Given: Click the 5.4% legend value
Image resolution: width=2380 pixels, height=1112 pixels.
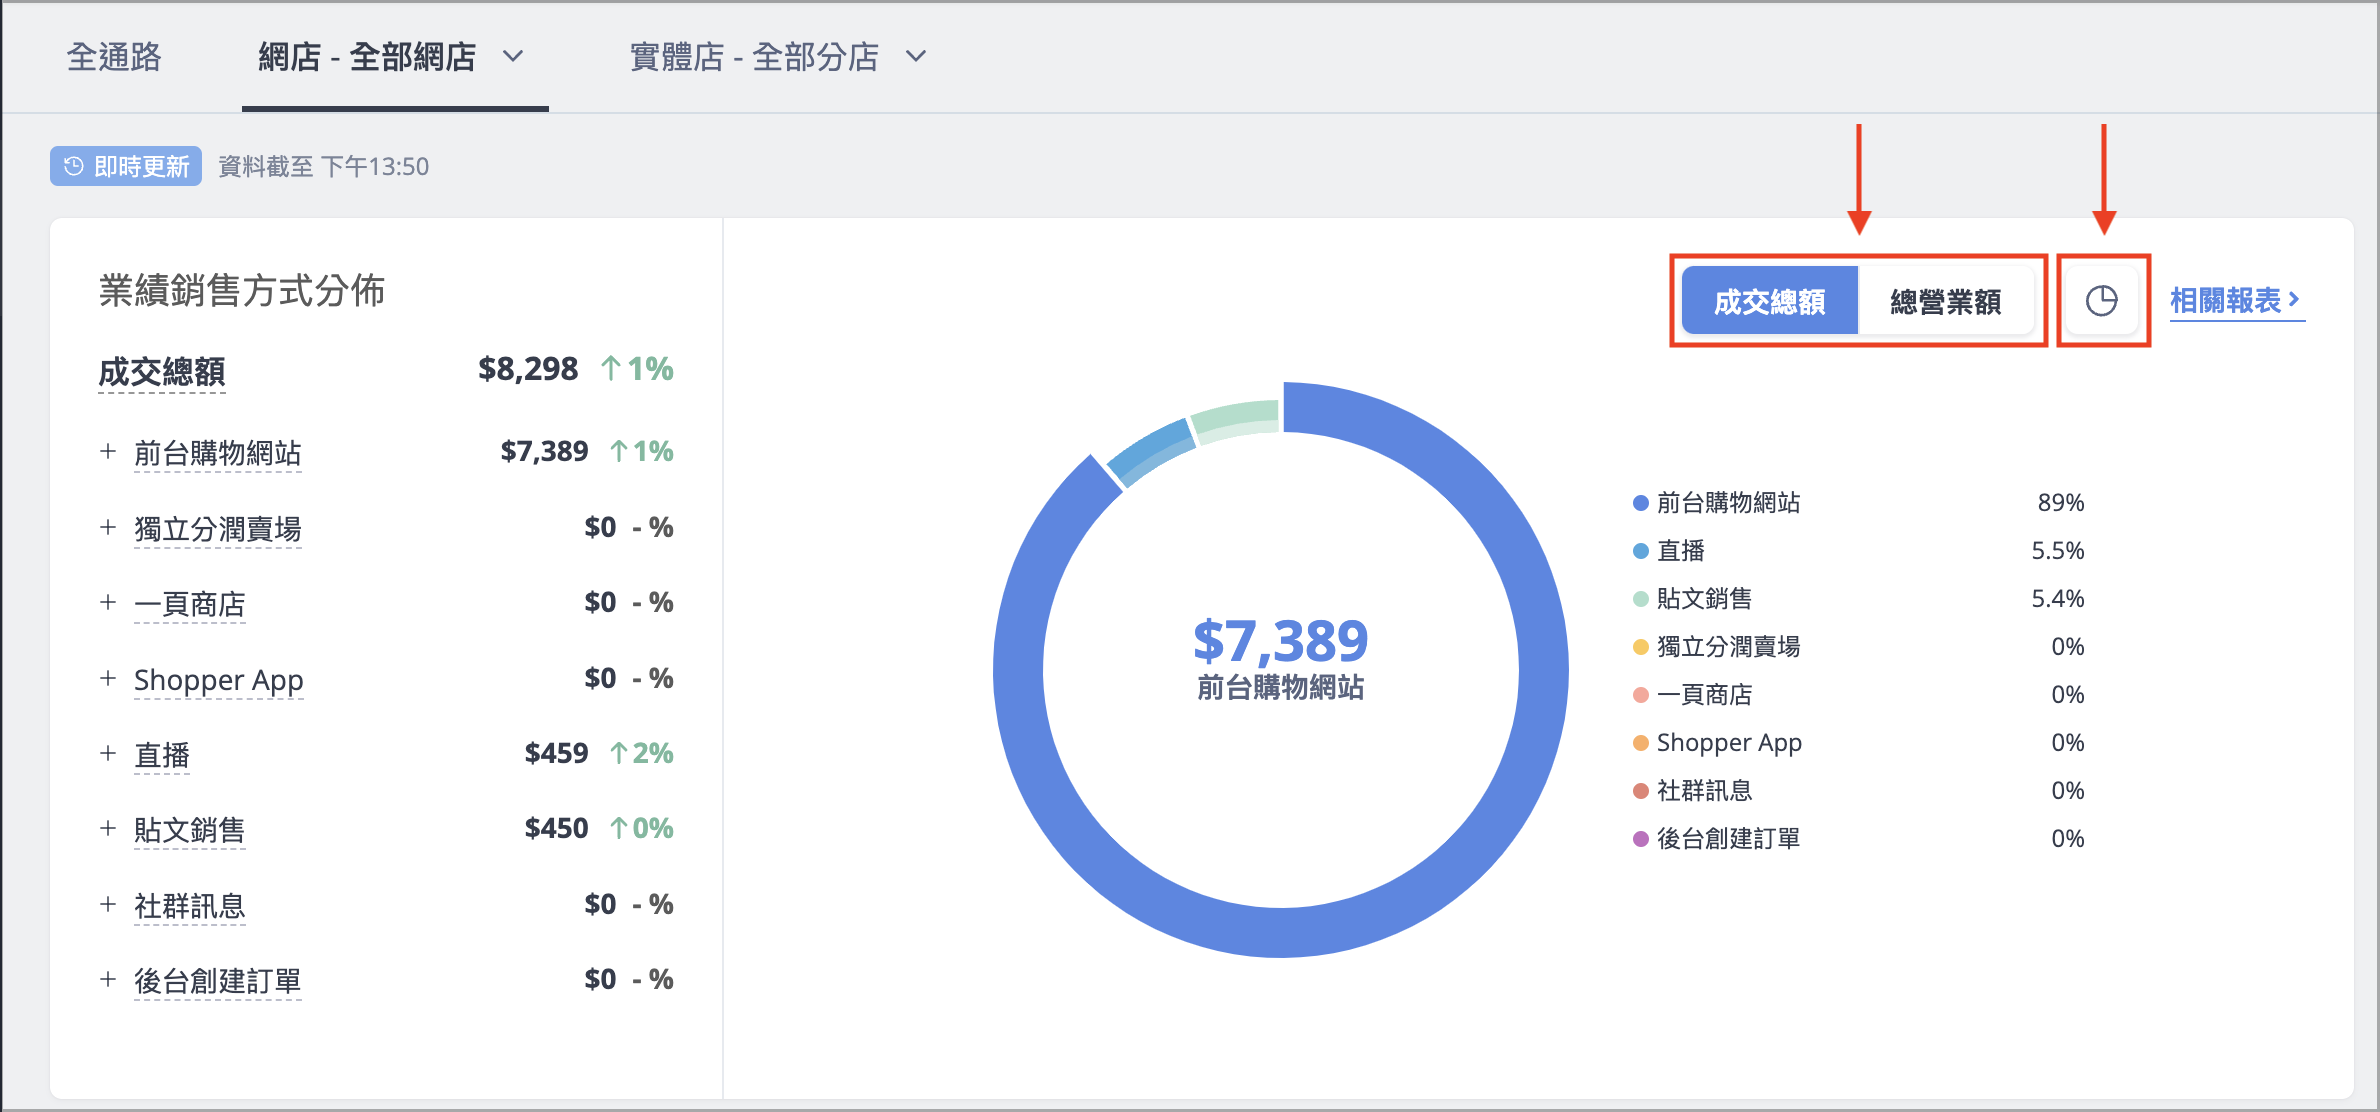Looking at the screenshot, I should point(2058,598).
